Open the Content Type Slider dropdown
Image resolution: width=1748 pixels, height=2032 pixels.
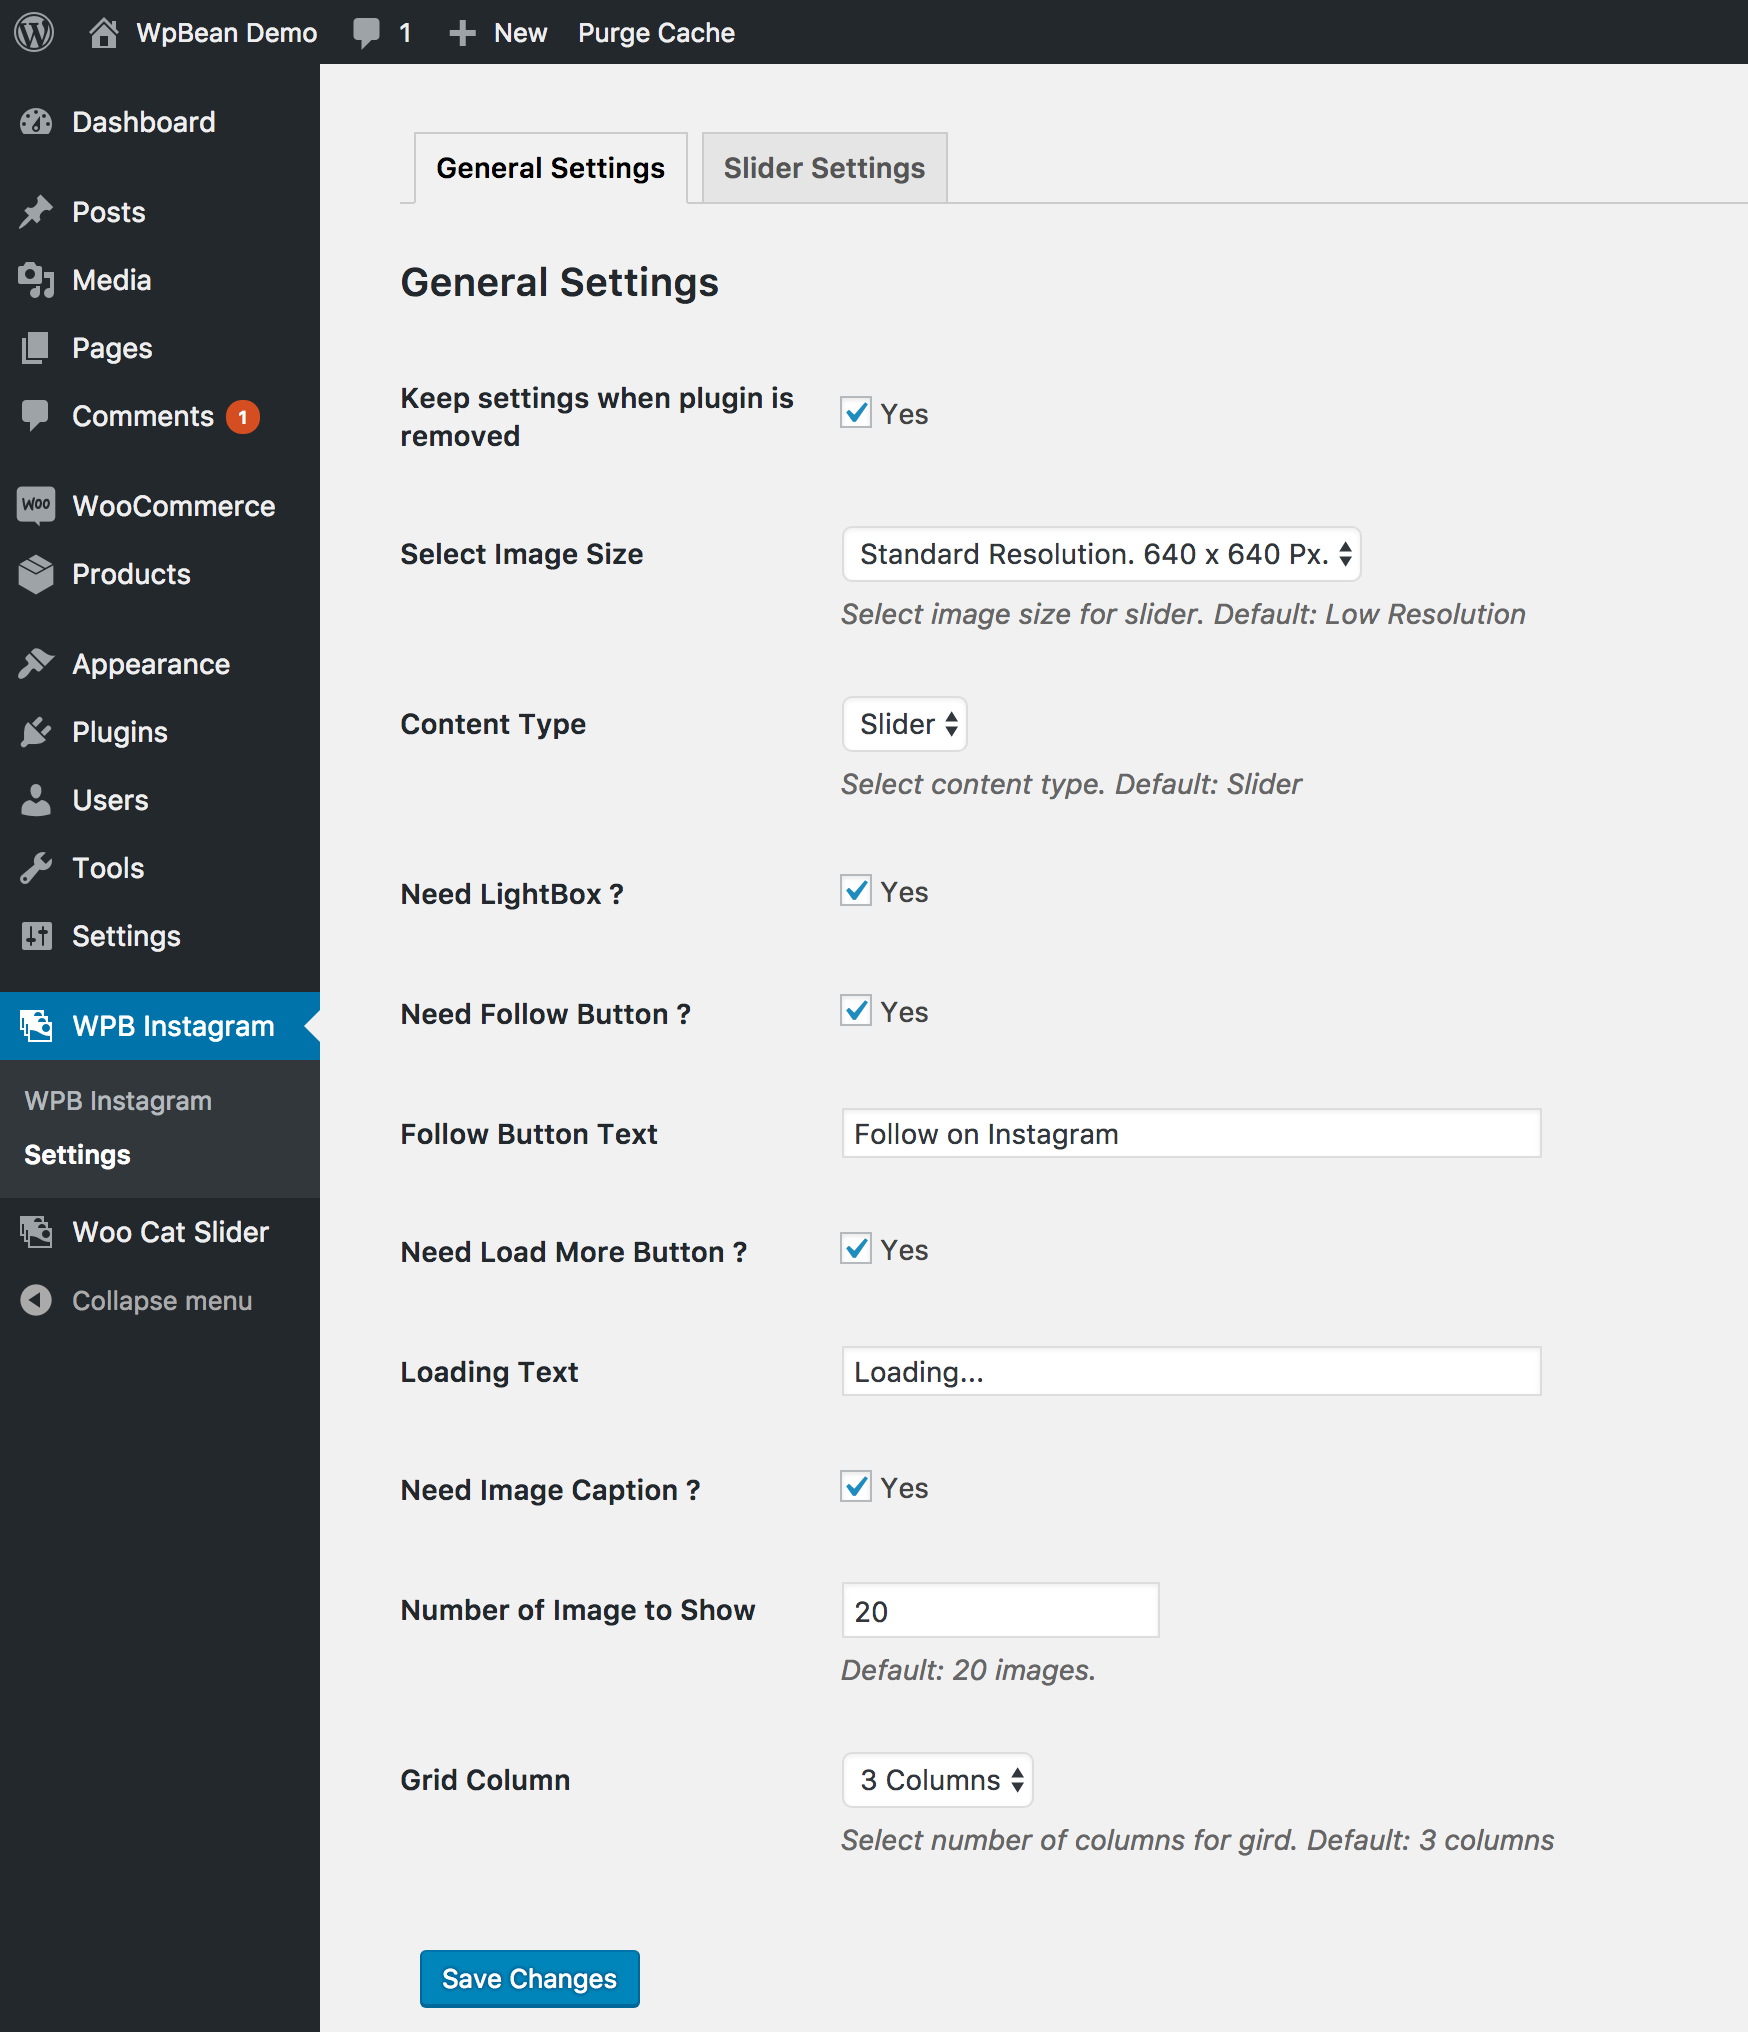[x=904, y=724]
